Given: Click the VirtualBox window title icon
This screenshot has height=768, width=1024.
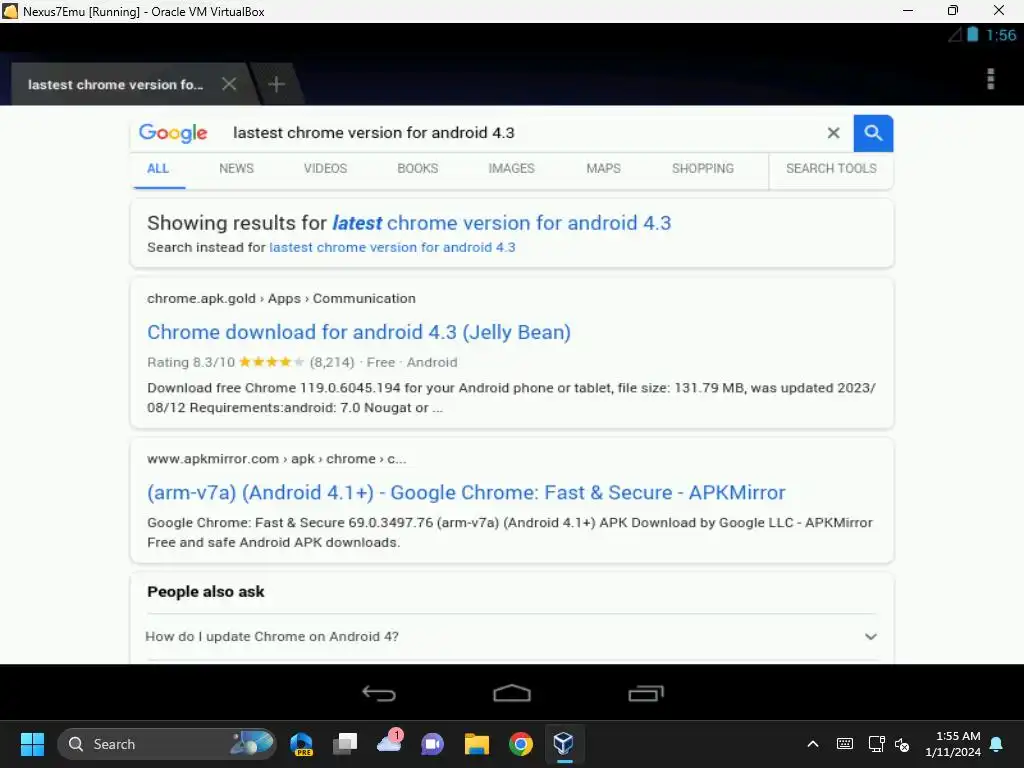Looking at the screenshot, I should click(x=10, y=11).
